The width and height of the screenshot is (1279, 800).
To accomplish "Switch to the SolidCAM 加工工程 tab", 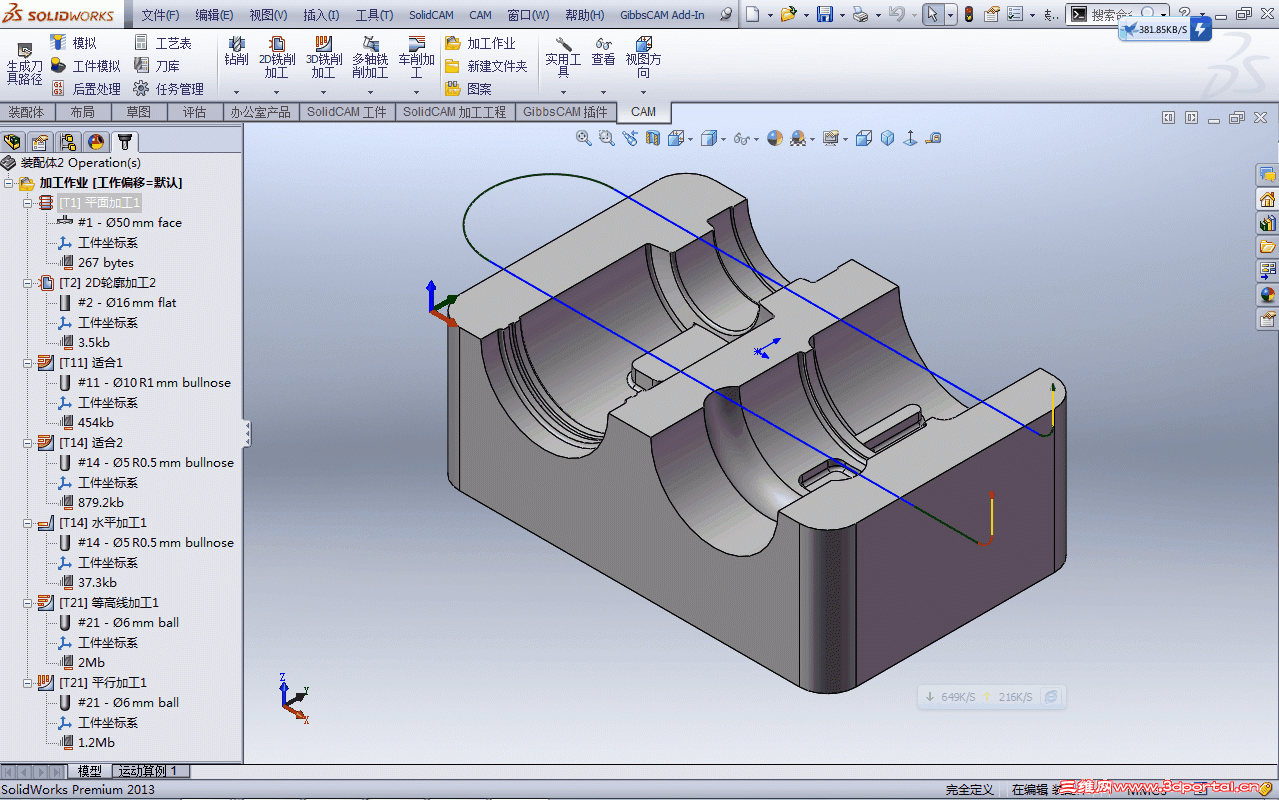I will point(454,112).
